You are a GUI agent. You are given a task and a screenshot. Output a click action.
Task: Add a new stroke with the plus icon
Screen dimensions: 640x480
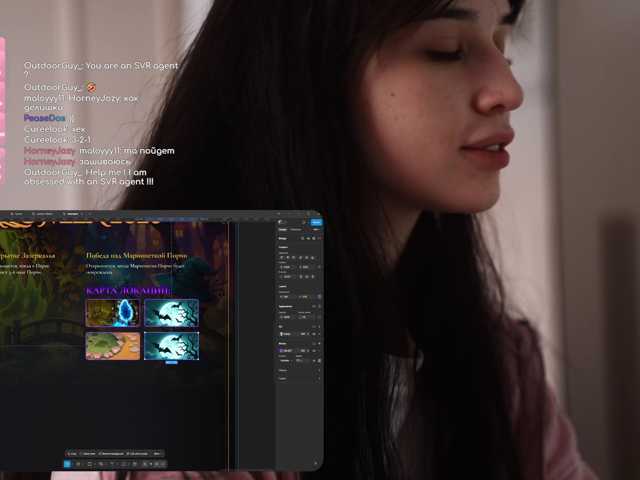[319, 343]
